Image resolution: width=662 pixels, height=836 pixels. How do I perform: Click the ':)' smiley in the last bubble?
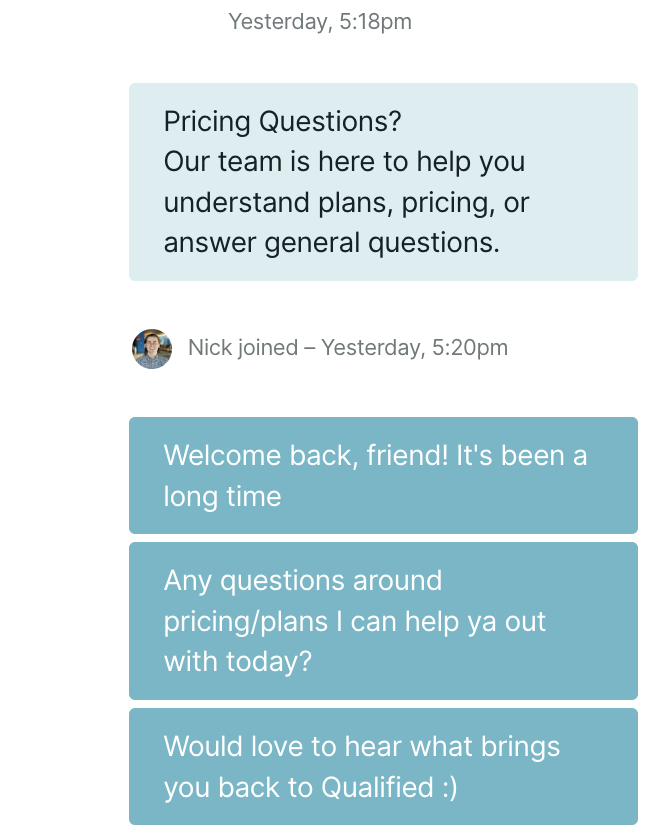coord(450,789)
